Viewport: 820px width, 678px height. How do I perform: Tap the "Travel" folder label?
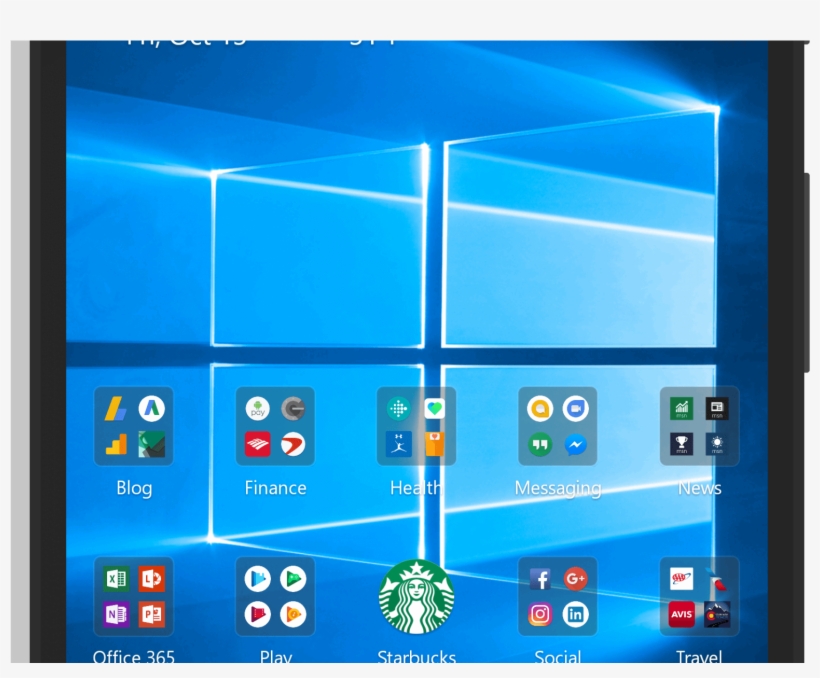pos(700,657)
